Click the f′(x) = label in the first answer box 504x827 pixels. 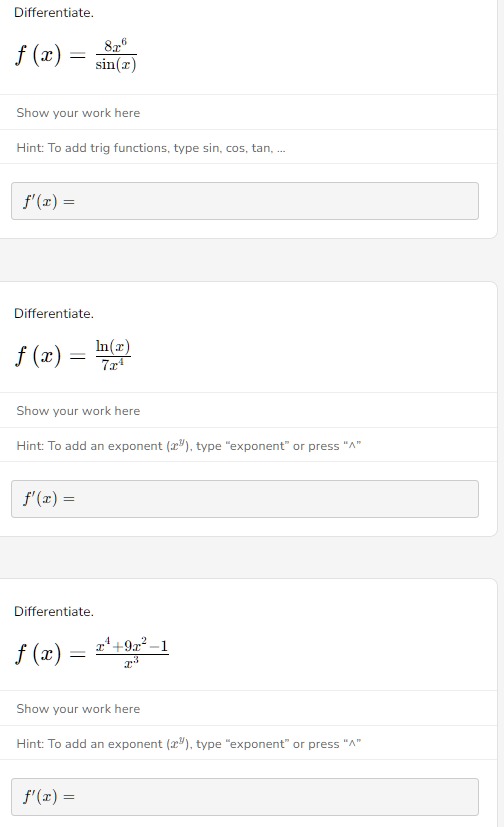click(49, 201)
